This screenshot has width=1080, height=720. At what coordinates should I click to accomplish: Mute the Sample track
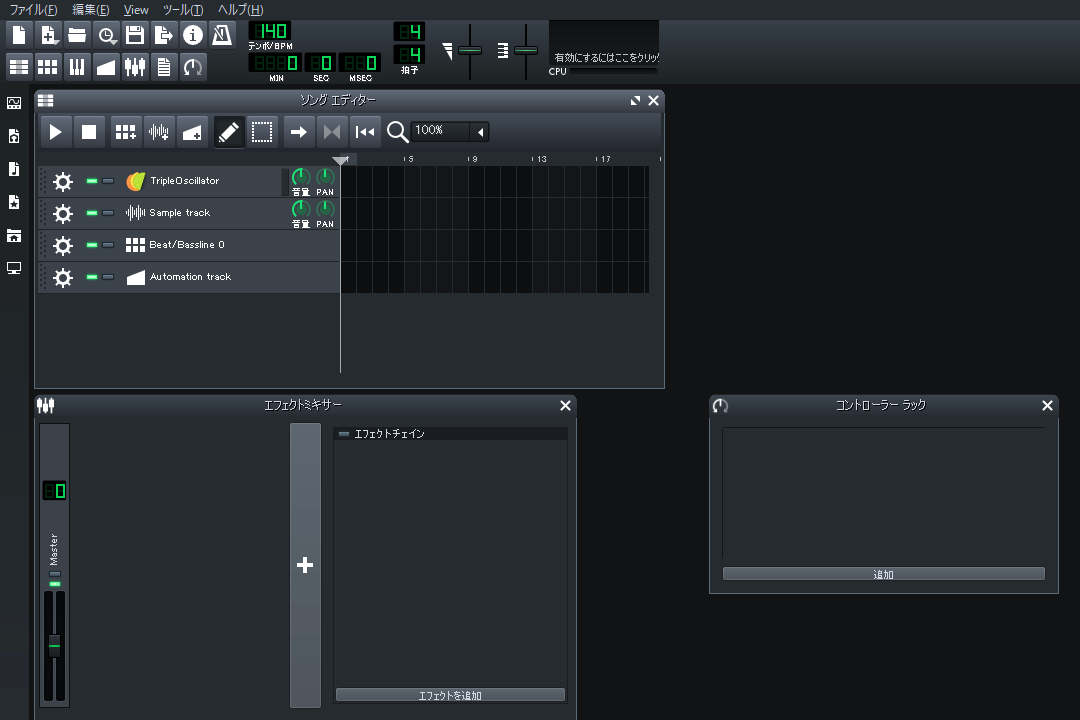click(92, 213)
